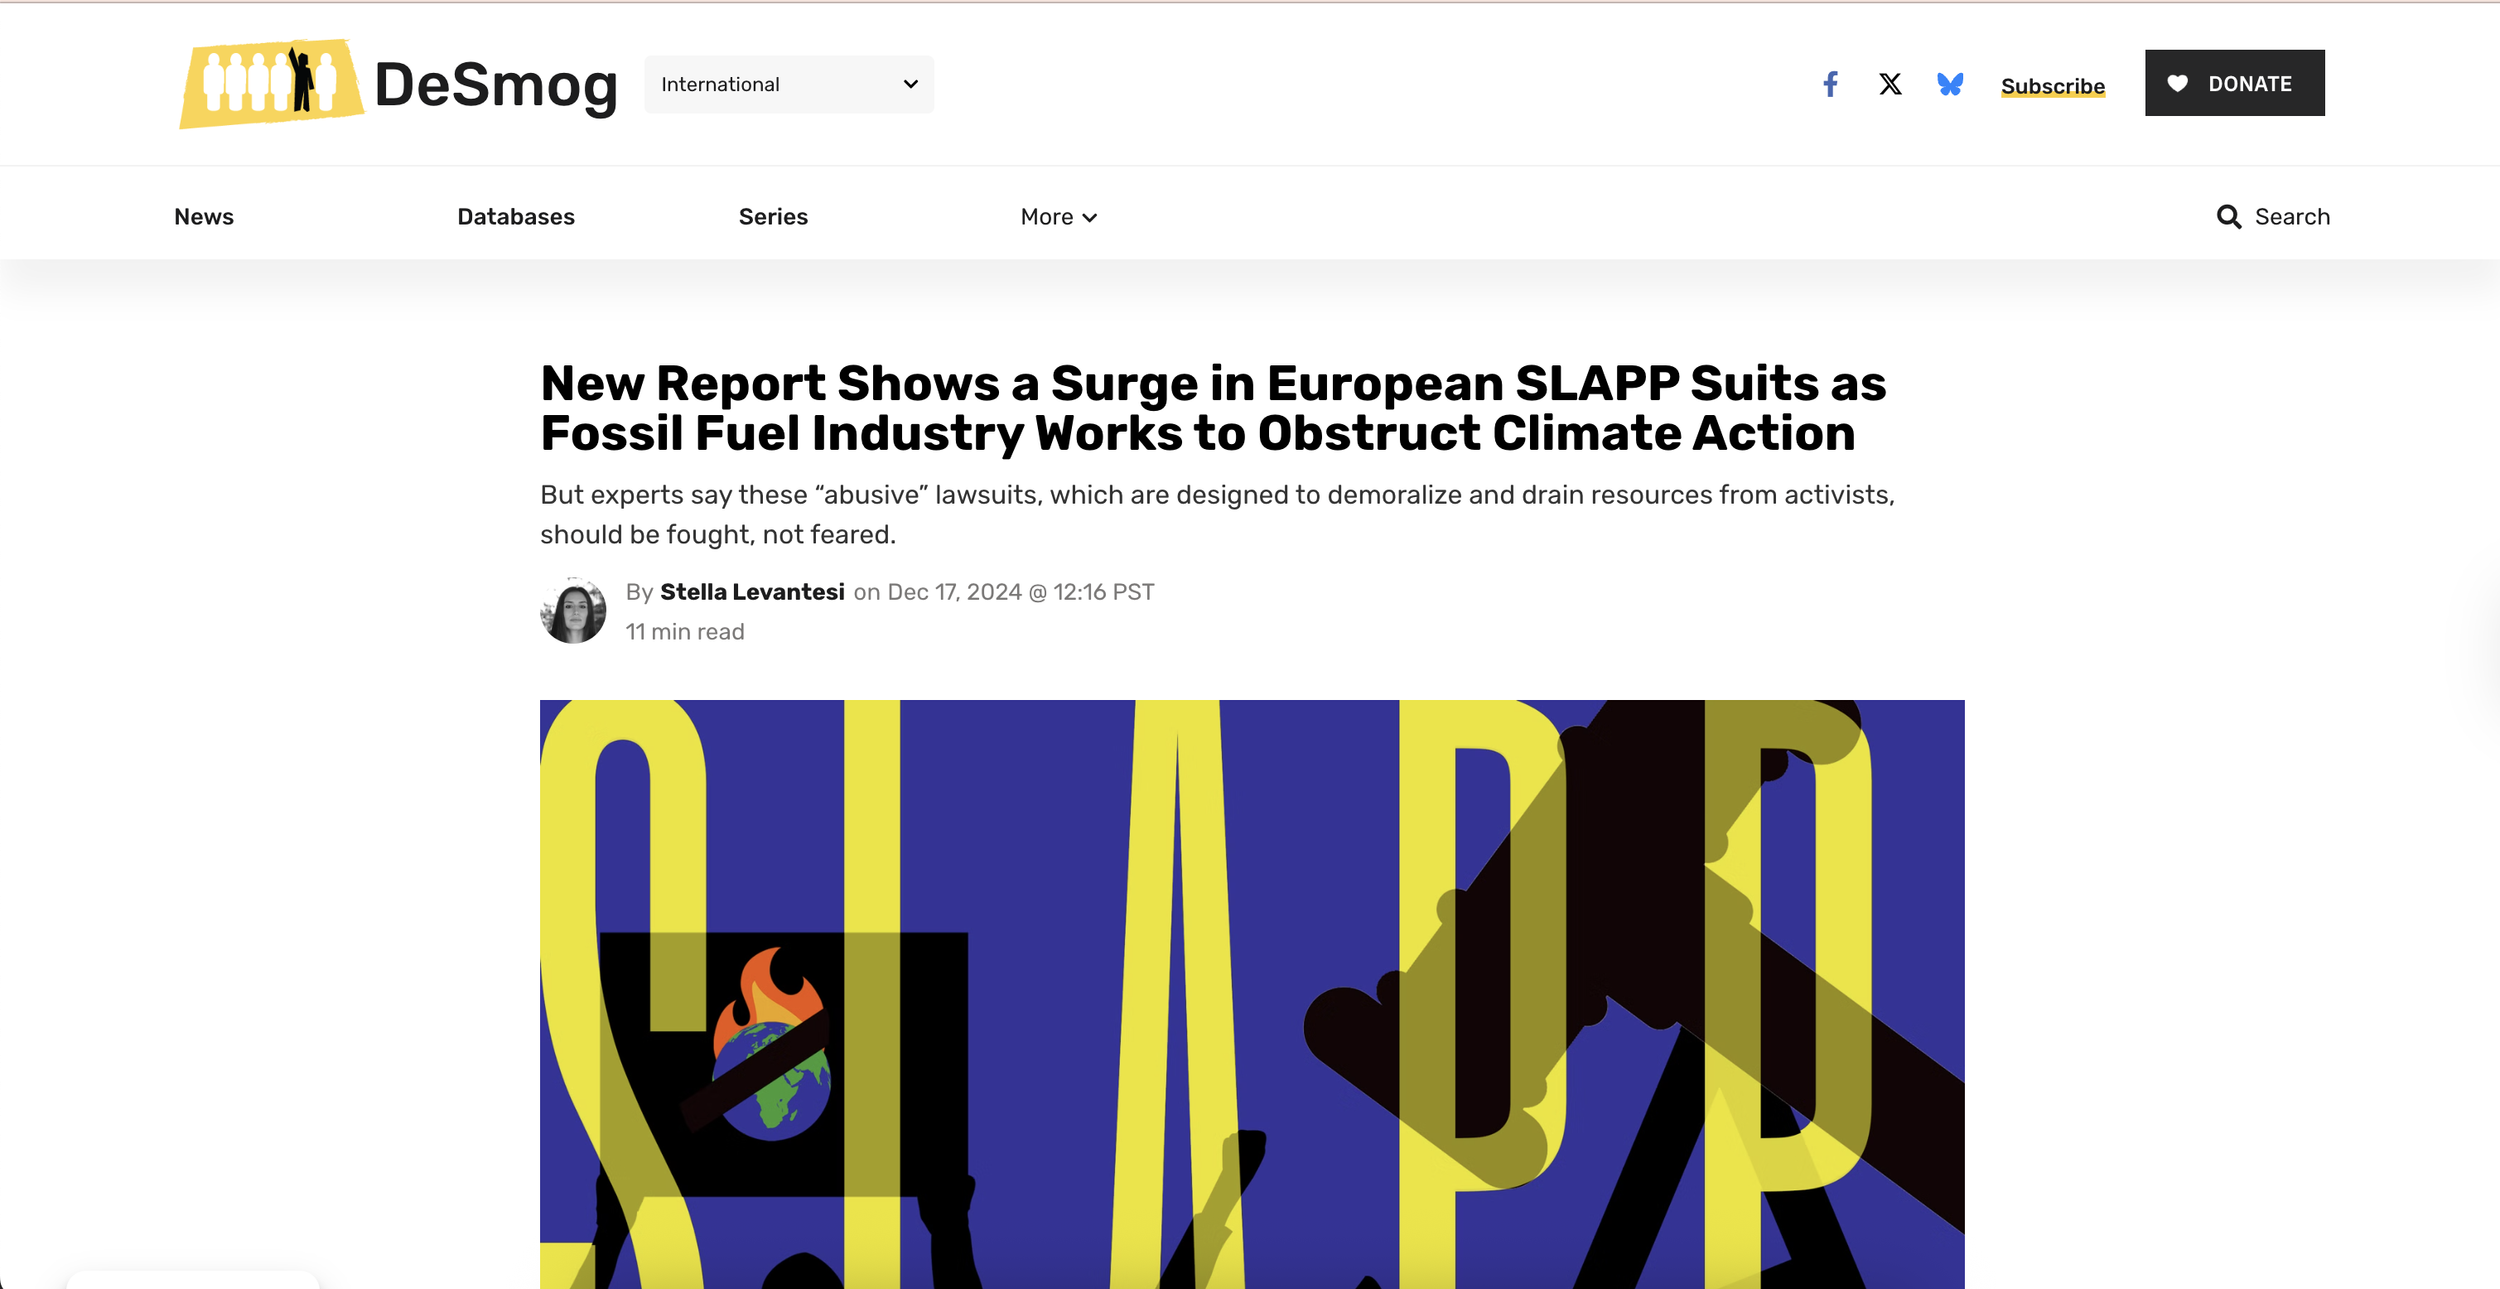Open the Bluesky butterfly icon

[x=1949, y=84]
